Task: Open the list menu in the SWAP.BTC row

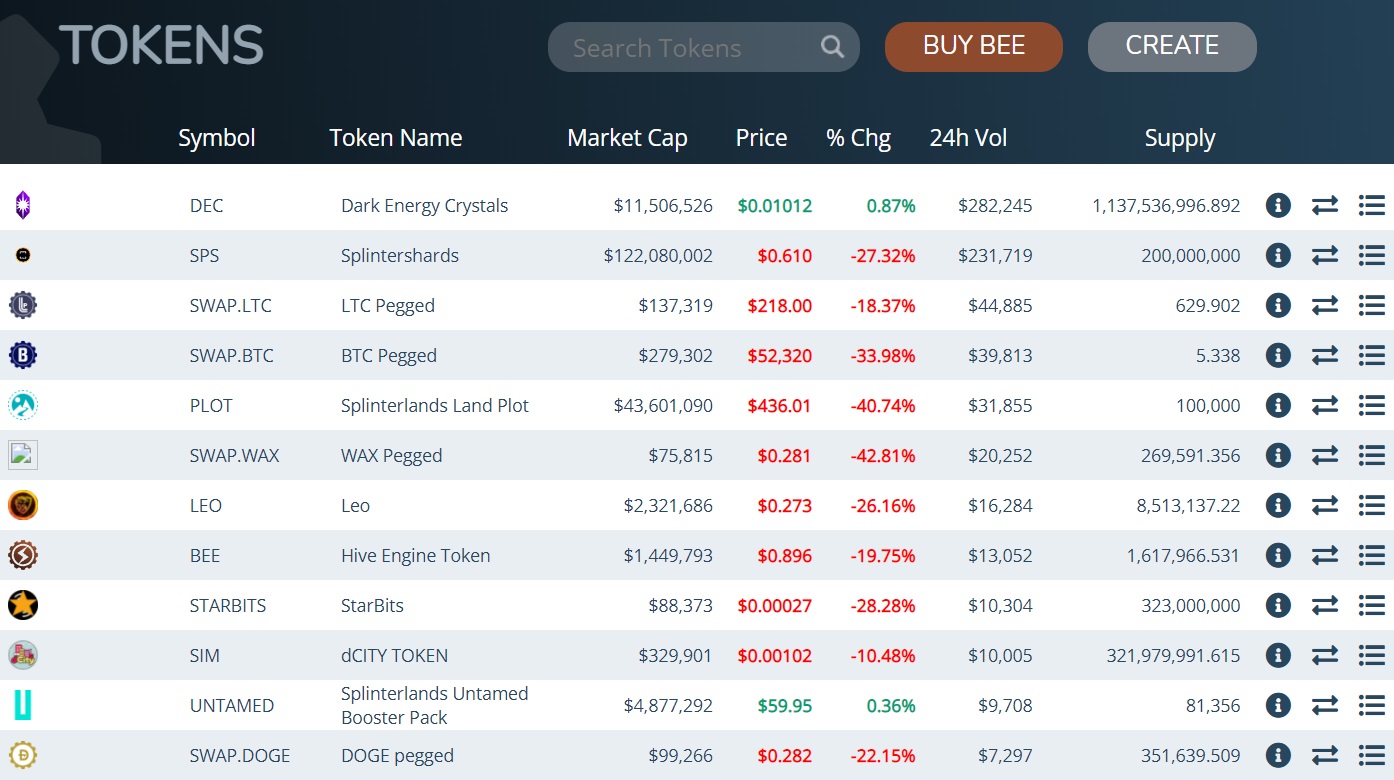Action: (1372, 355)
